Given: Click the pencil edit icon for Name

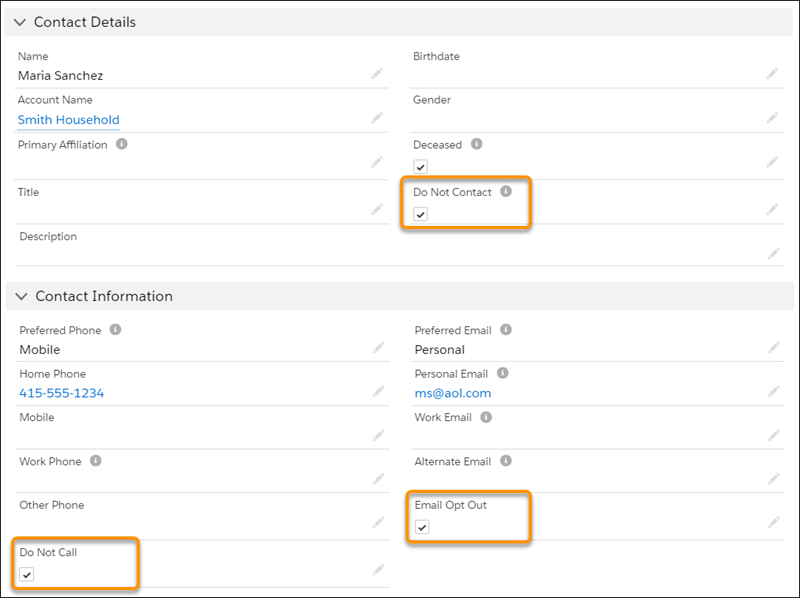Looking at the screenshot, I should coord(377,74).
